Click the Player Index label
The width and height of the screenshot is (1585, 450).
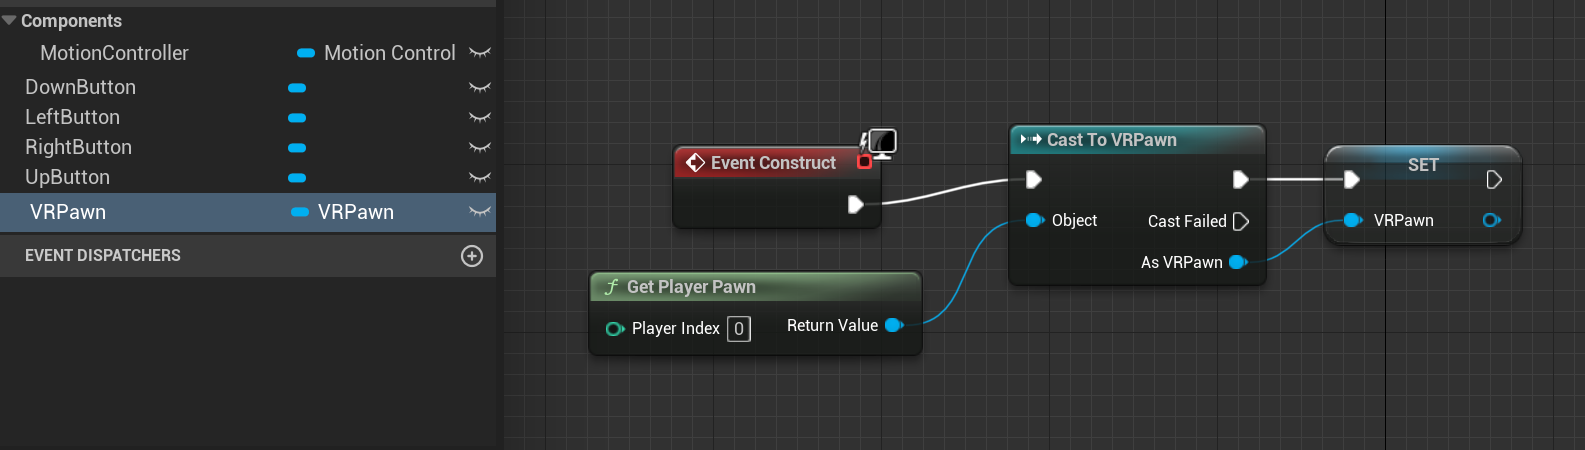[676, 328]
